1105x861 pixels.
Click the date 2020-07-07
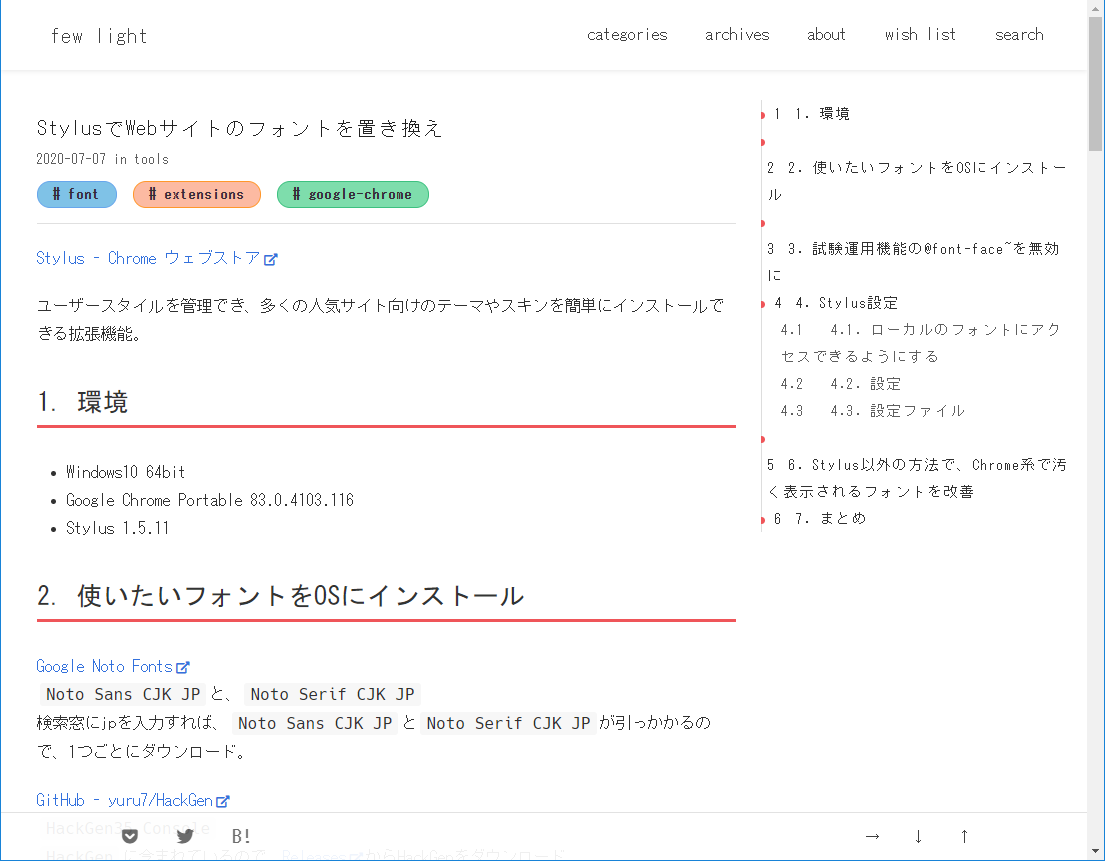71,159
